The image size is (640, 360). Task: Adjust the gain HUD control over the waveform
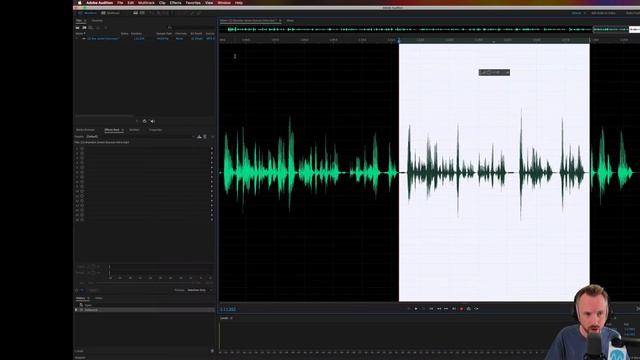(494, 73)
